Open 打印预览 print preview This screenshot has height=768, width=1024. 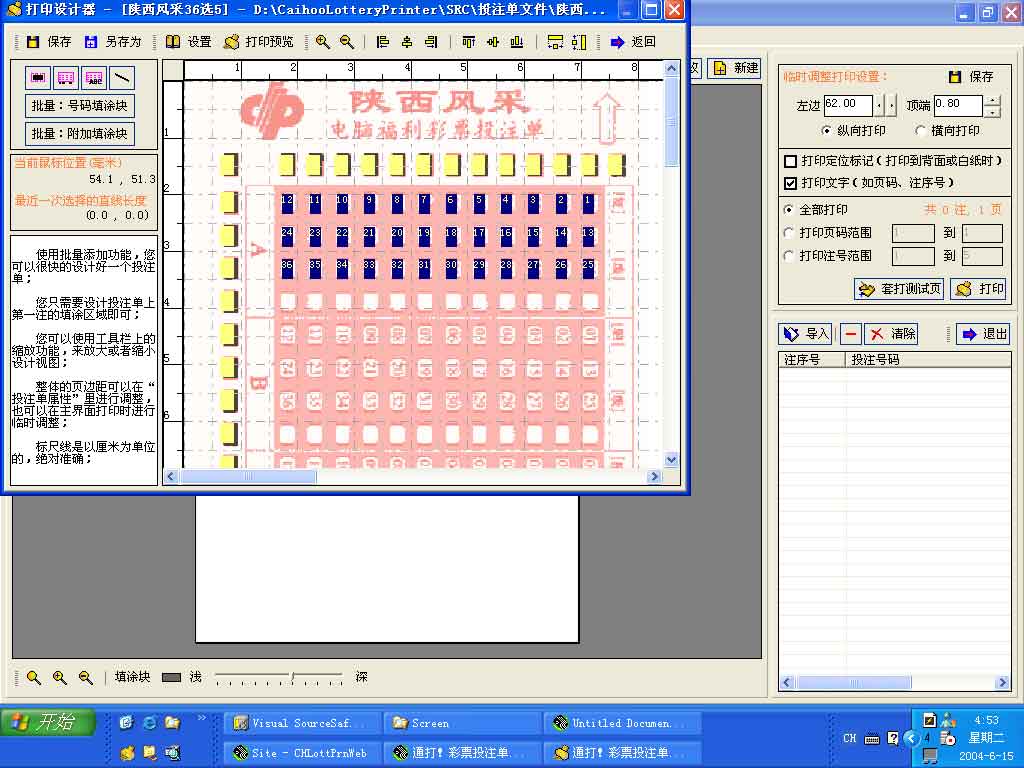pos(258,42)
